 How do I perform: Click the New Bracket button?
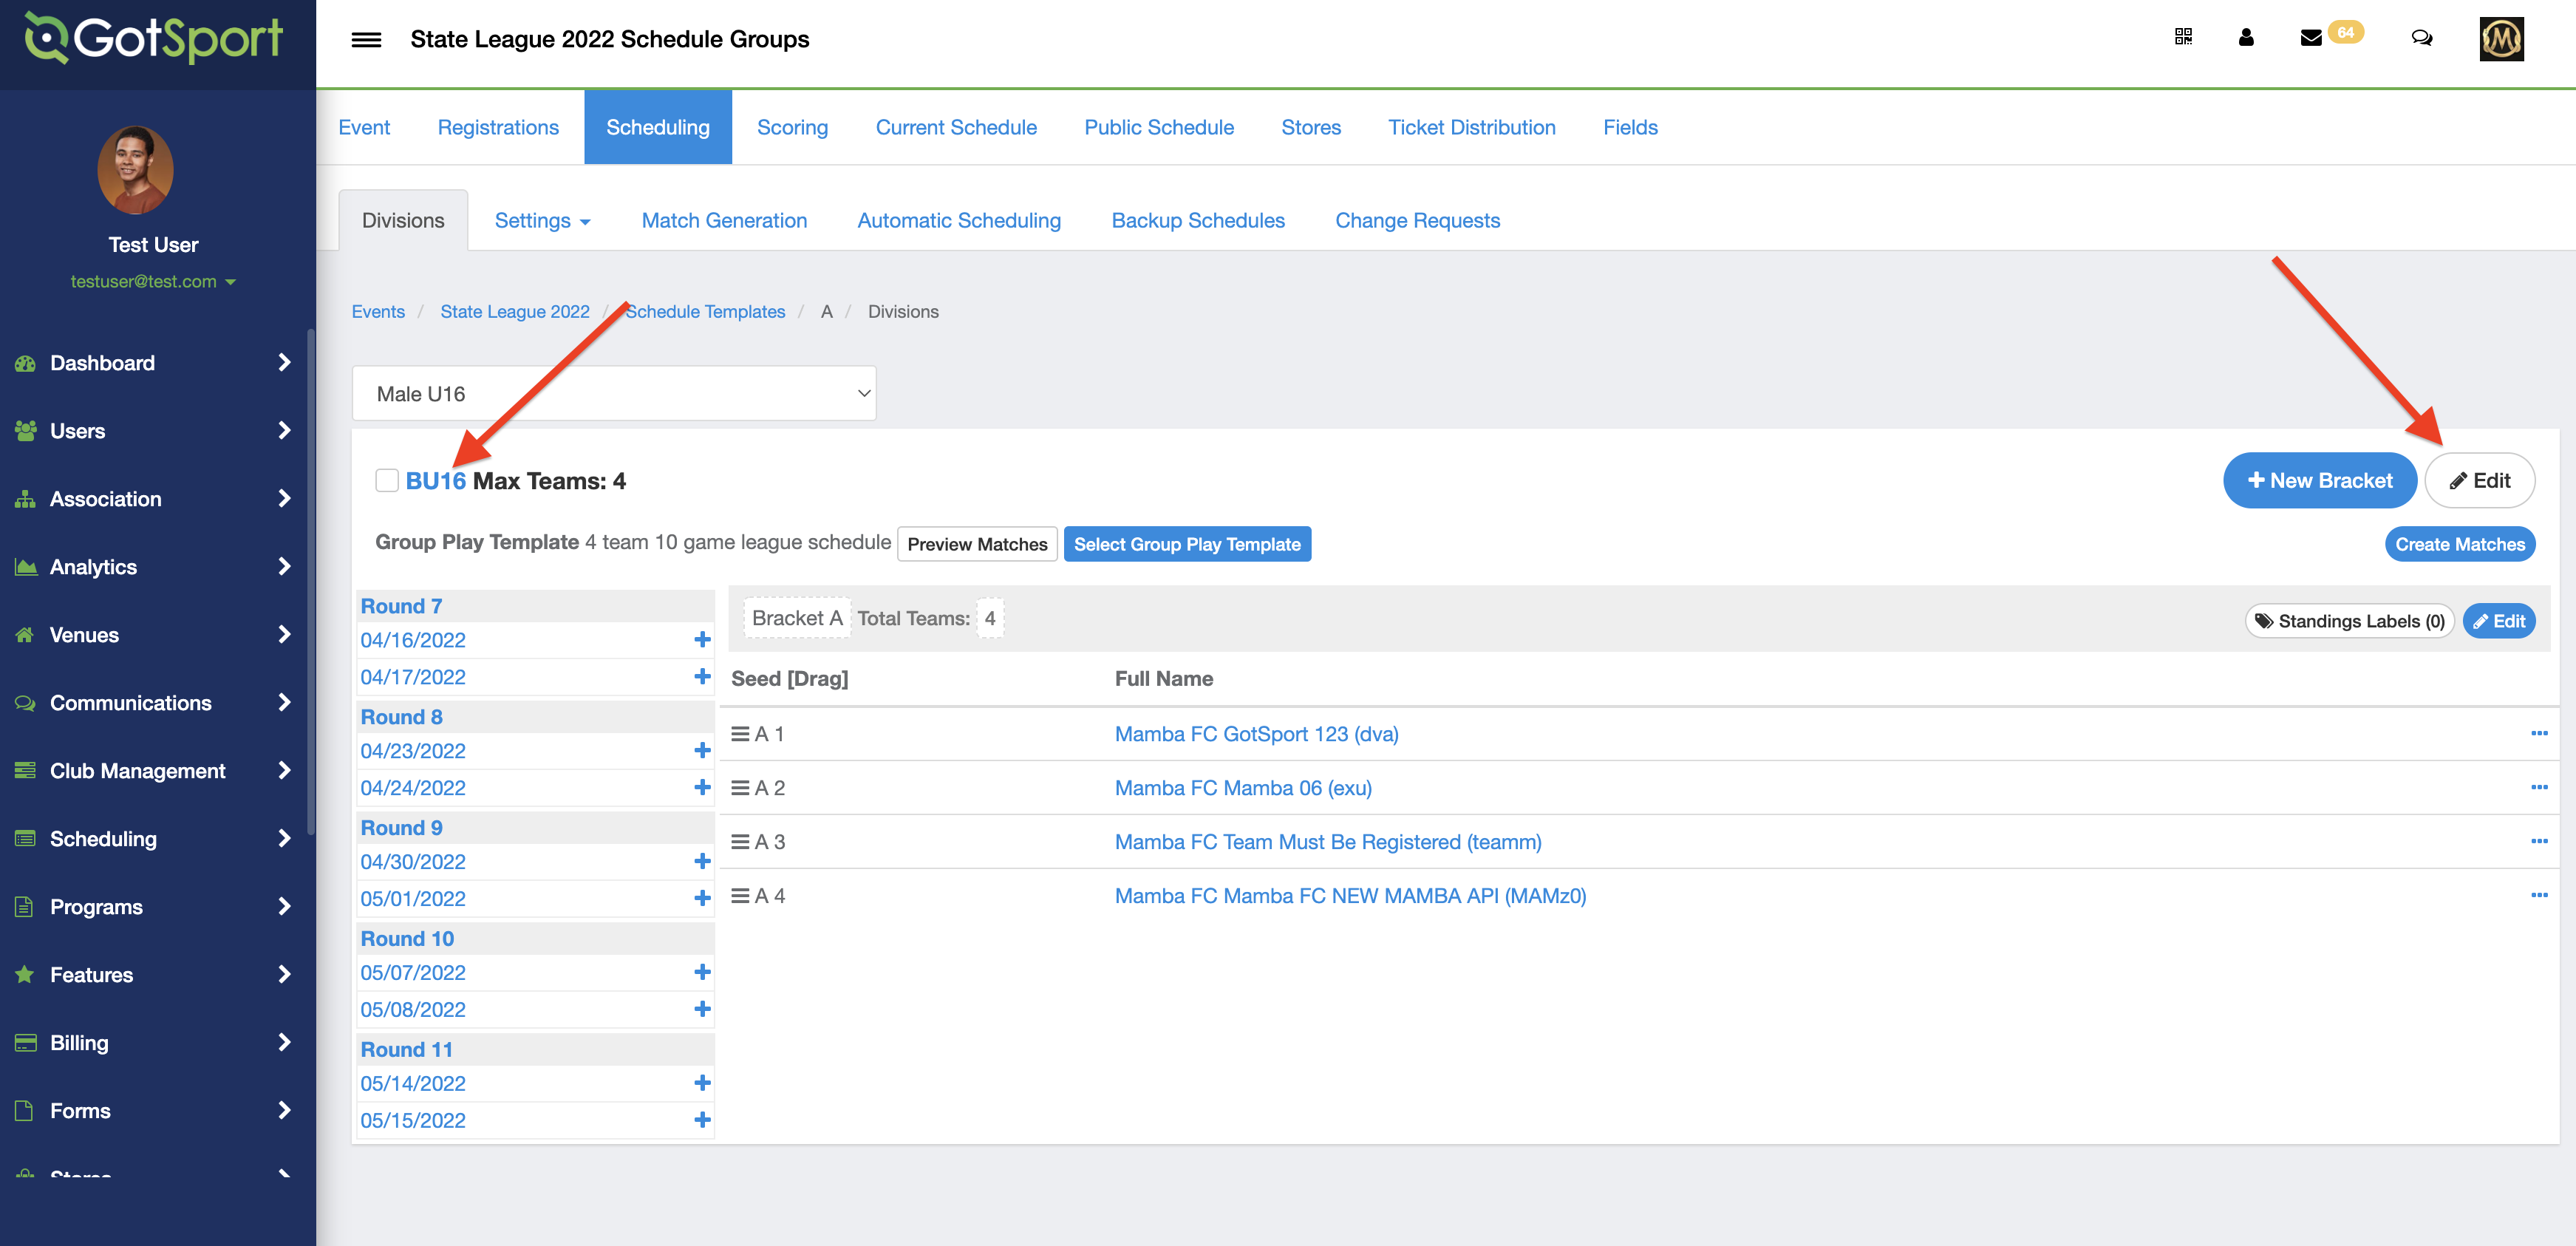[2320, 481]
